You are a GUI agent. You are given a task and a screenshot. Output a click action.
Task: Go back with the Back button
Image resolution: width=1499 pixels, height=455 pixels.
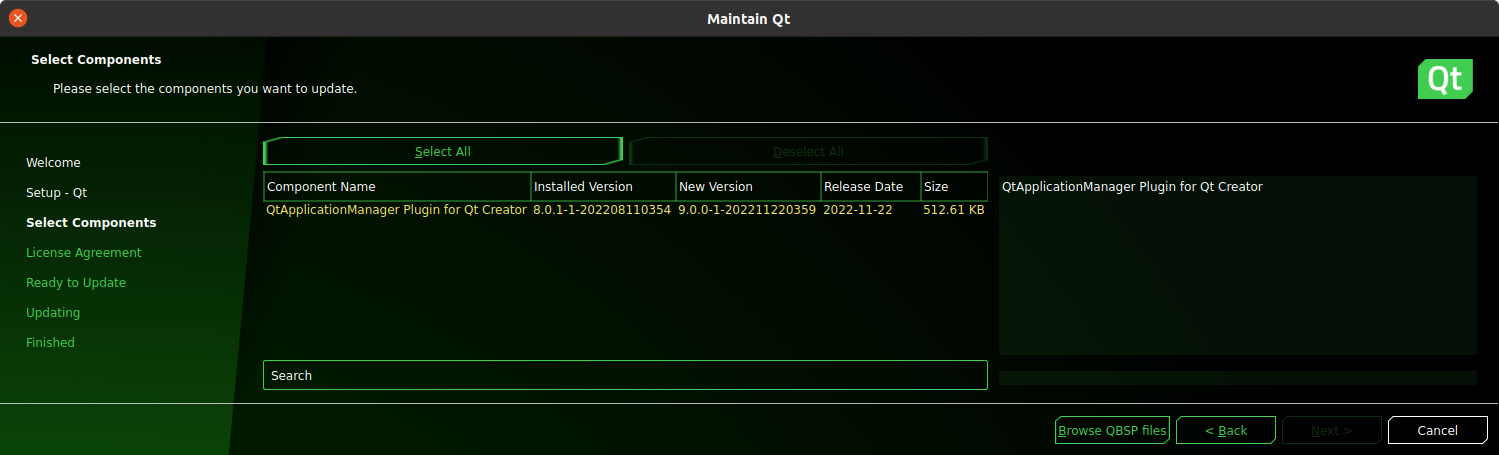[1226, 430]
